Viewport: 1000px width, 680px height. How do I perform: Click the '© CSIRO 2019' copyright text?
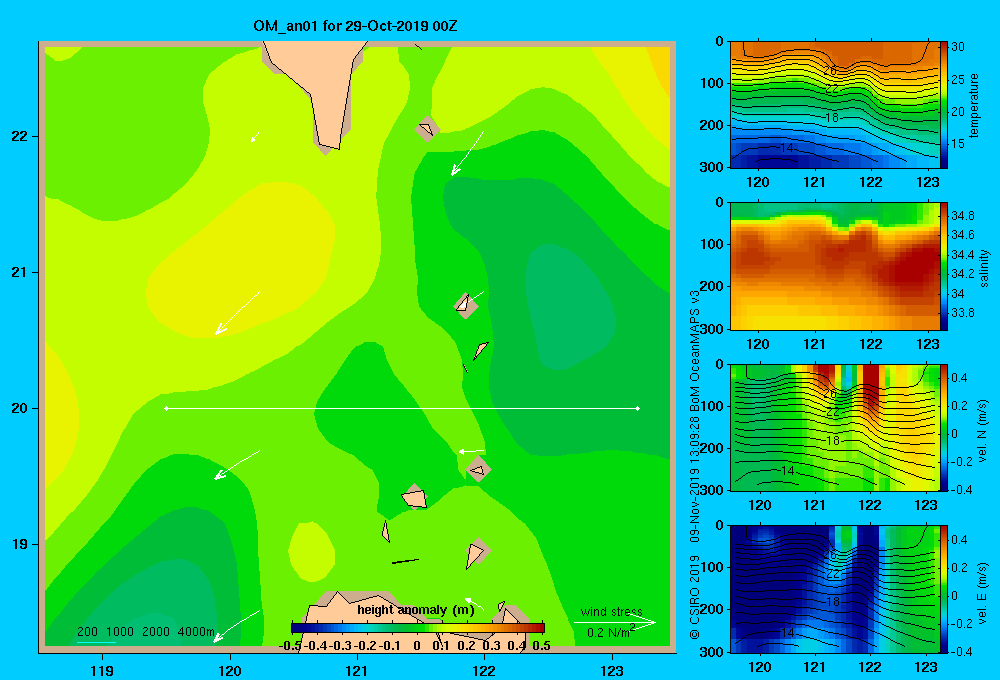click(x=695, y=597)
